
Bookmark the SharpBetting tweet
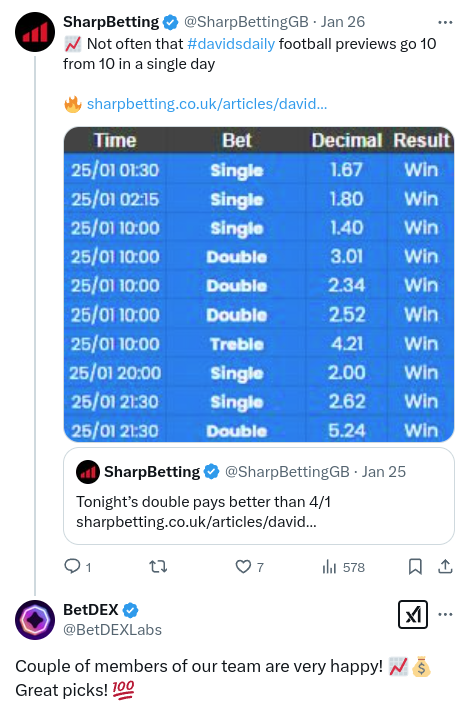tap(415, 567)
